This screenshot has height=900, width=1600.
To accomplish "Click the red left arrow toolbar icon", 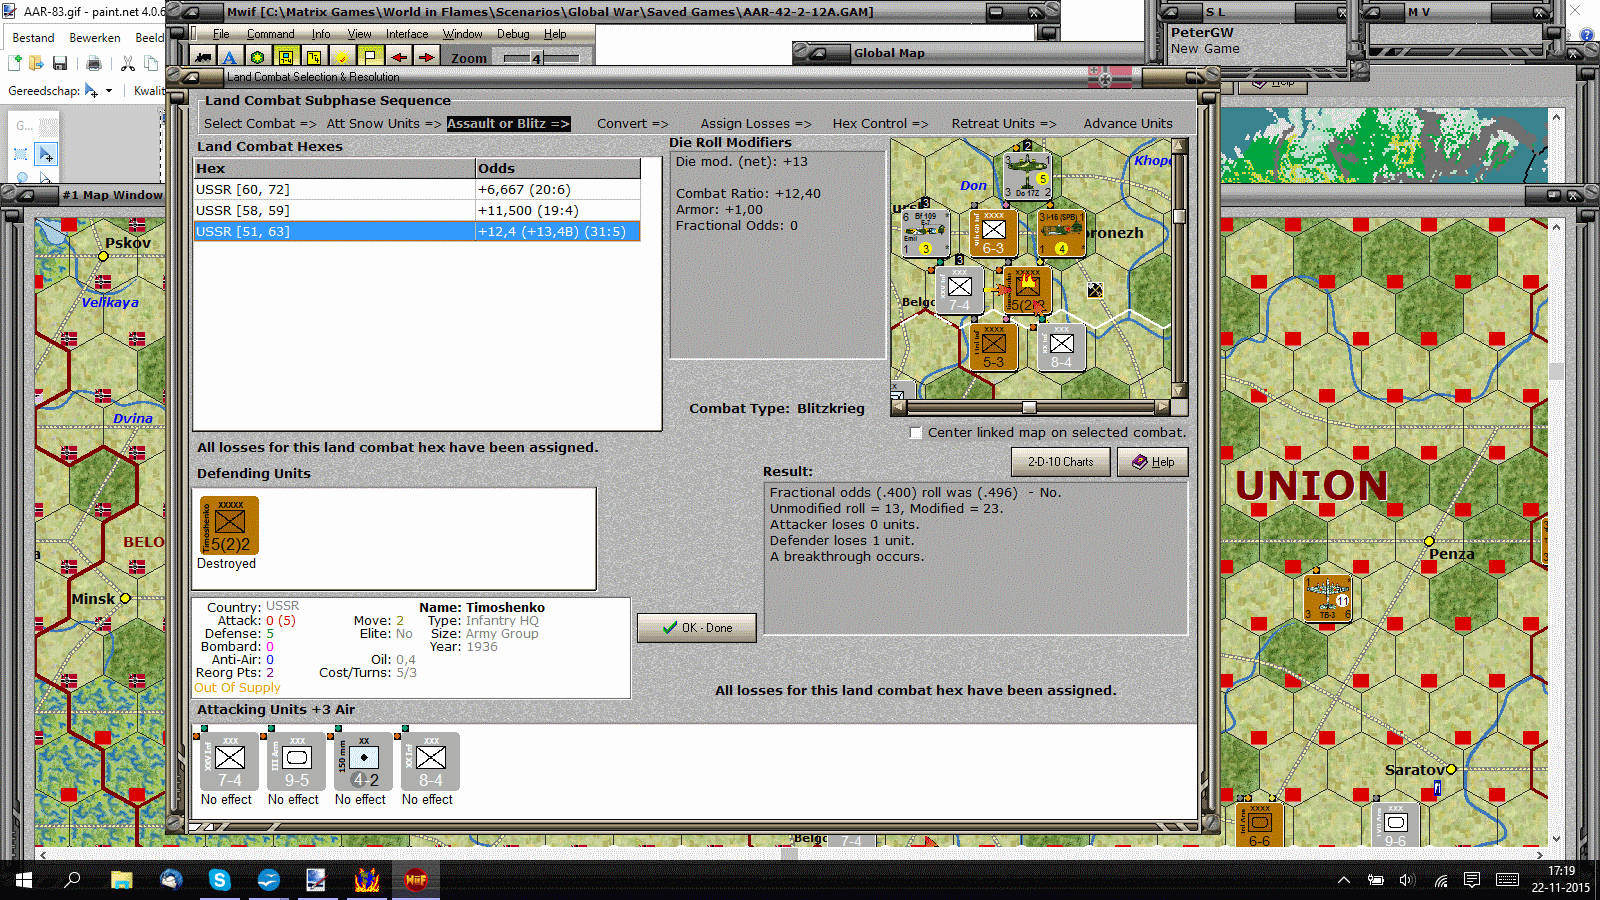I will 399,57.
